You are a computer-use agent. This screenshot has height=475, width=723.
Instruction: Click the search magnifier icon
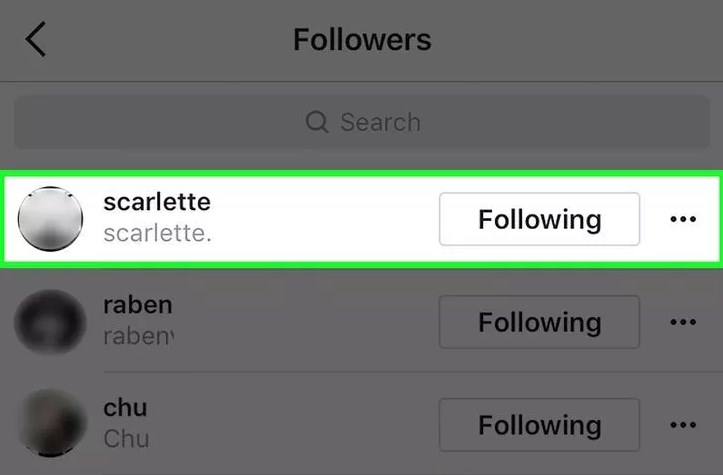(x=317, y=122)
